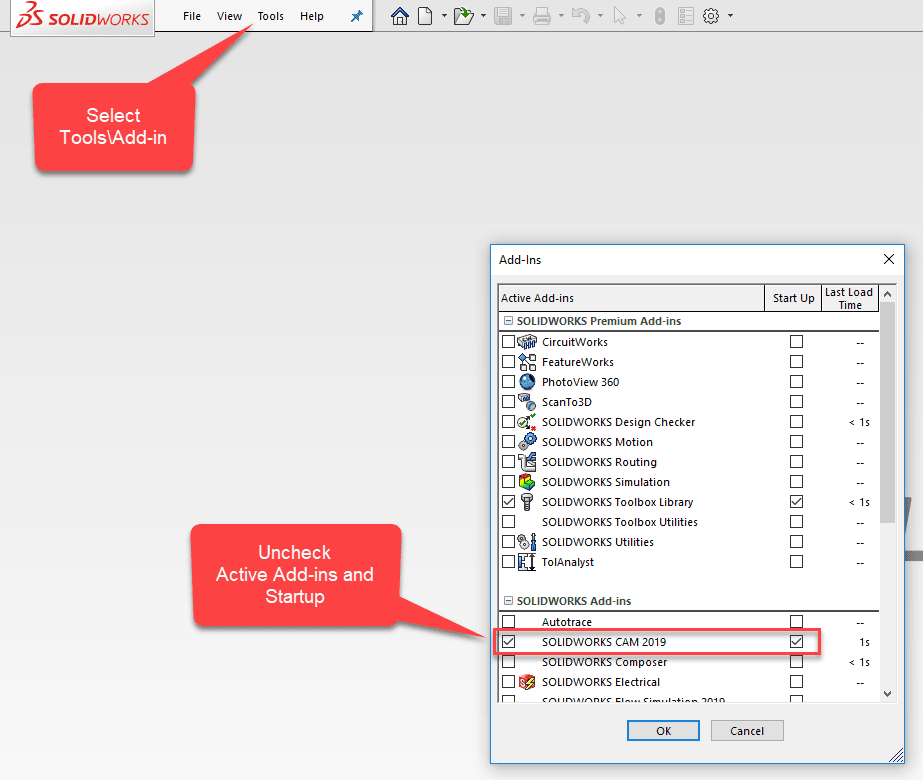Open the File menu
Image resolution: width=923 pixels, height=780 pixels.
[192, 16]
